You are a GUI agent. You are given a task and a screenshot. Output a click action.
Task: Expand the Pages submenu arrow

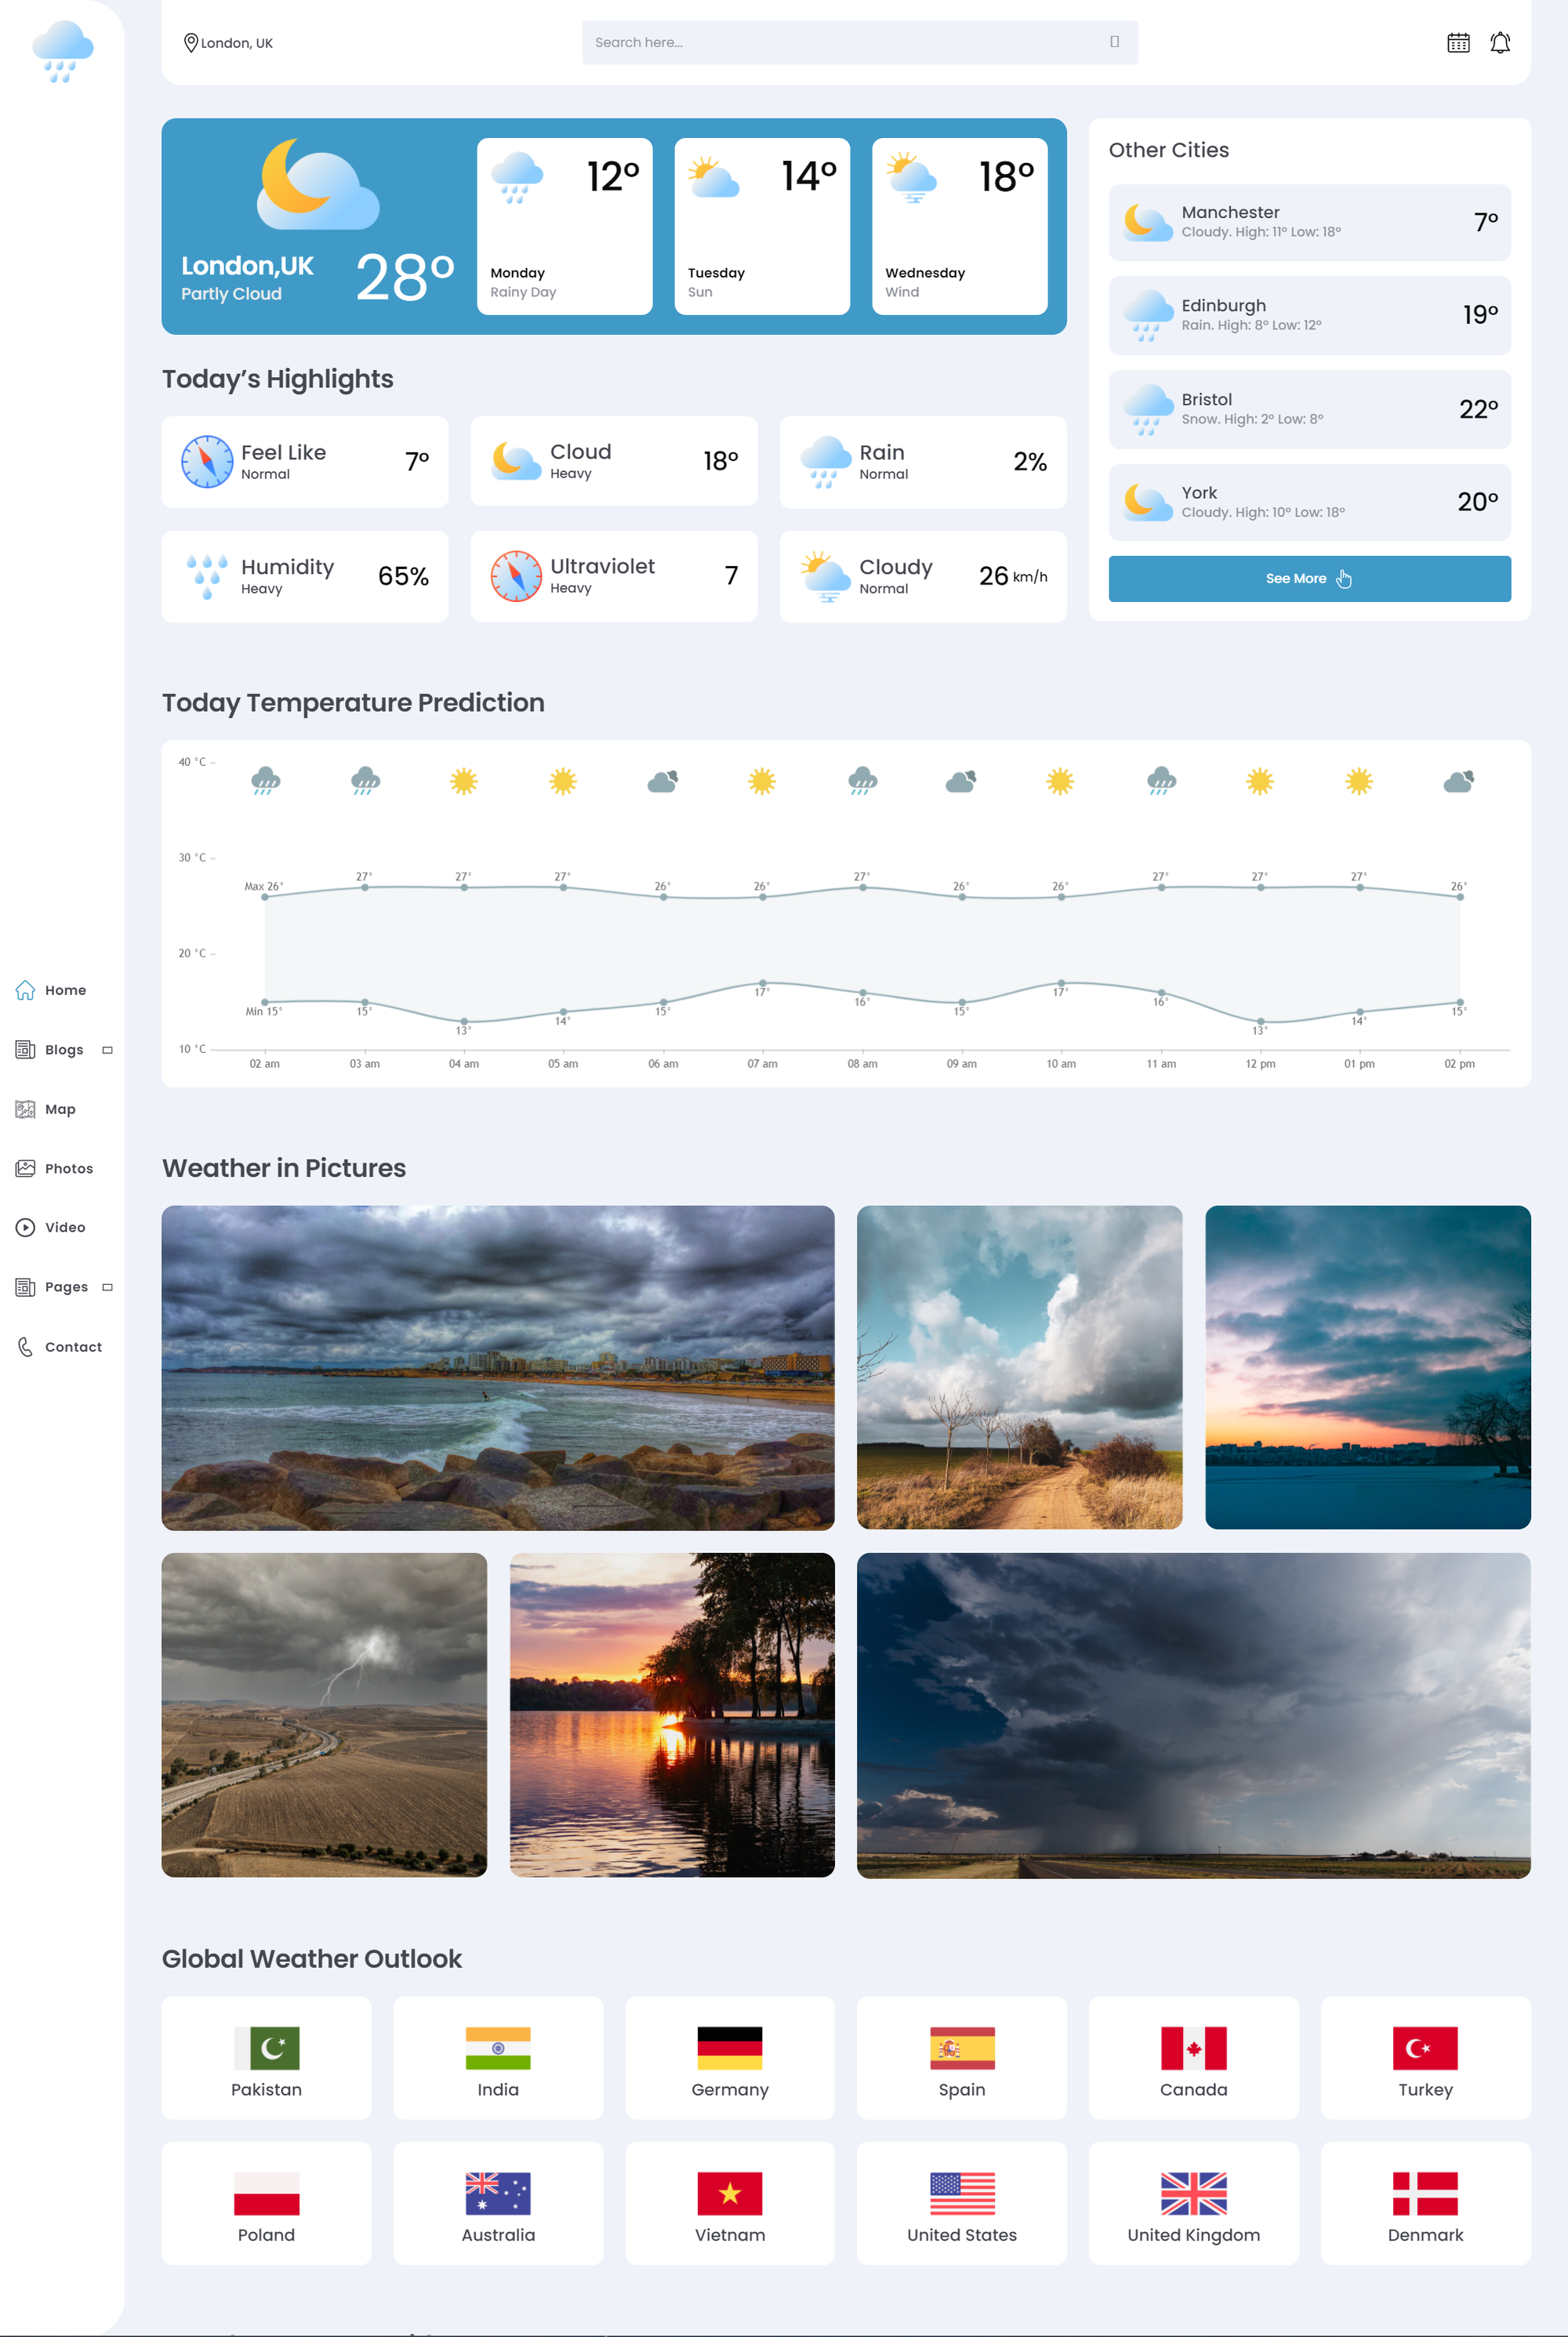coord(107,1287)
